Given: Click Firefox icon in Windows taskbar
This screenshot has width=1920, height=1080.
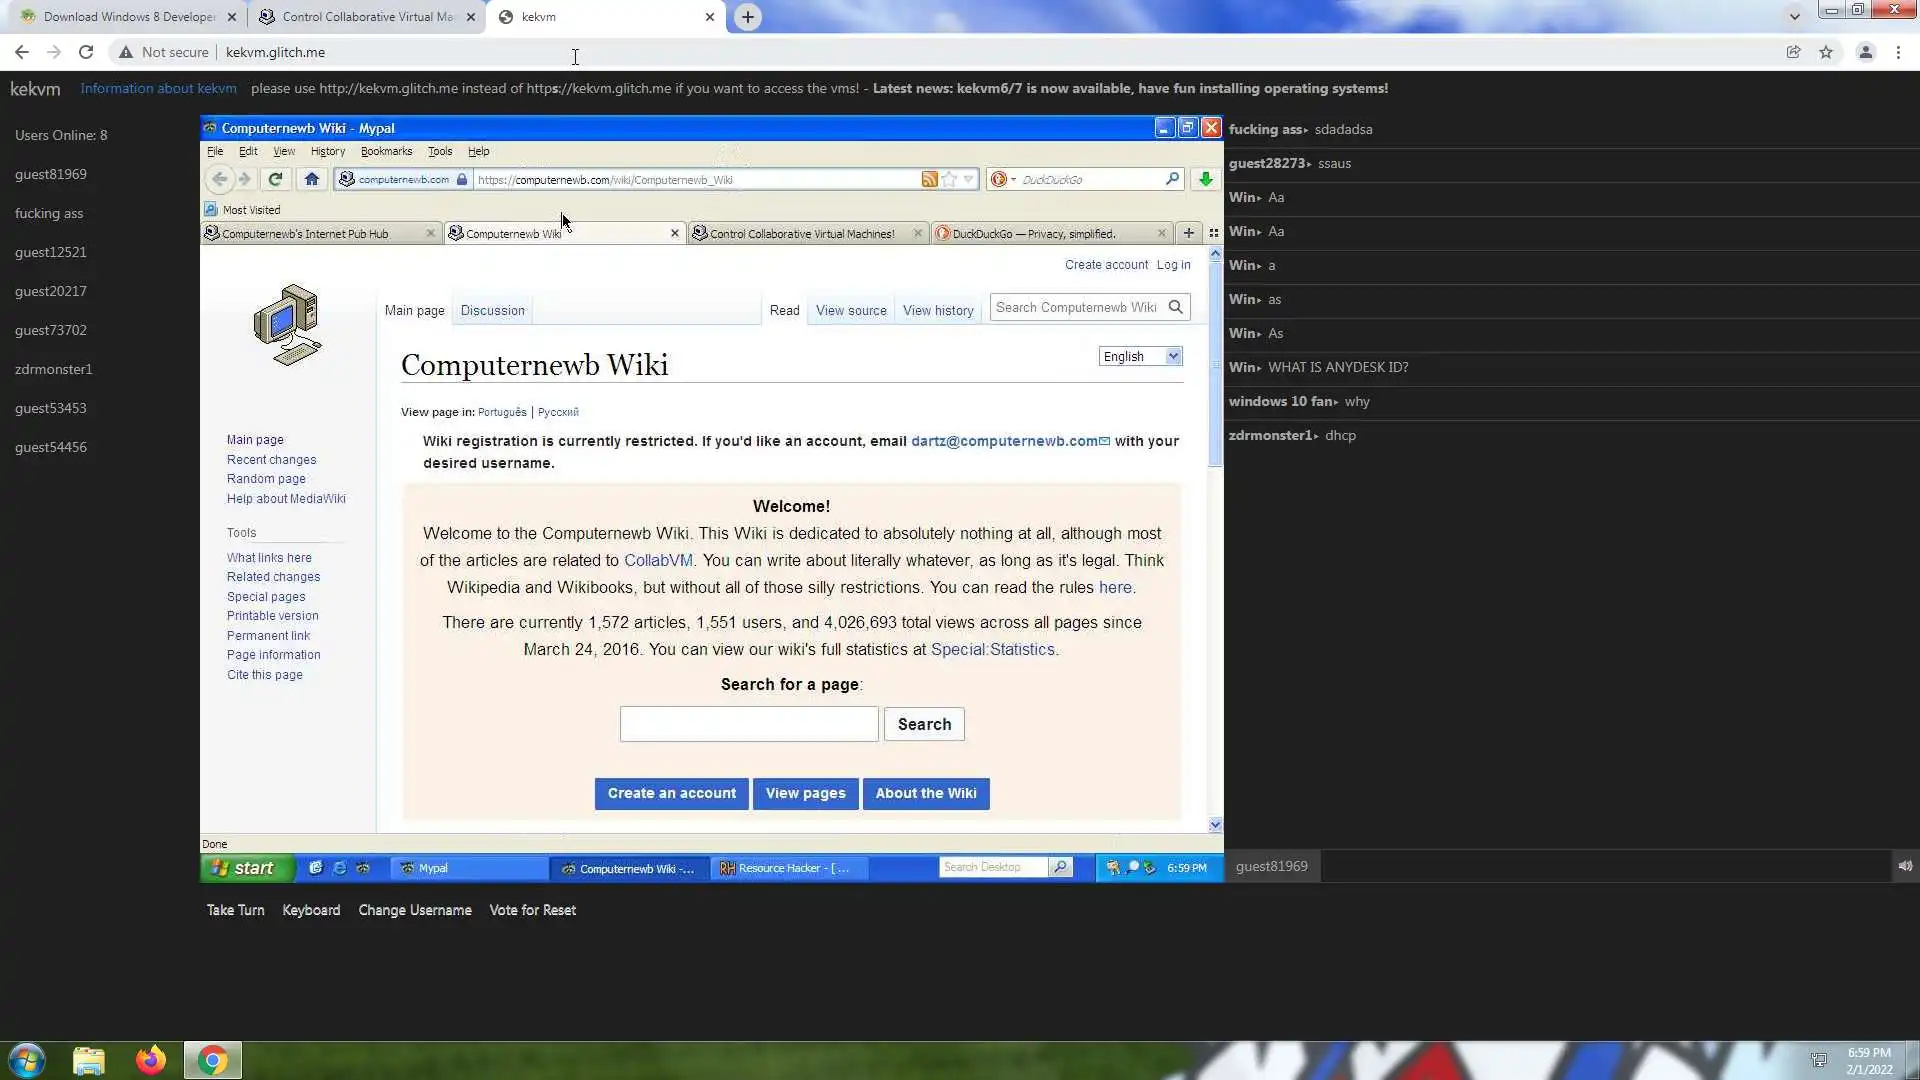Looking at the screenshot, I should pos(151,1060).
